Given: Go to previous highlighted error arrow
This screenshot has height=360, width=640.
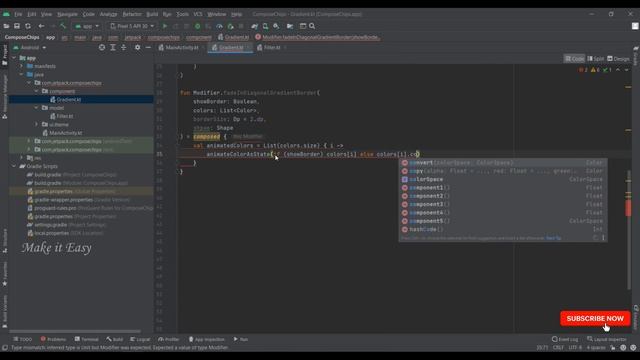Looking at the screenshot, I should (x=618, y=70).
